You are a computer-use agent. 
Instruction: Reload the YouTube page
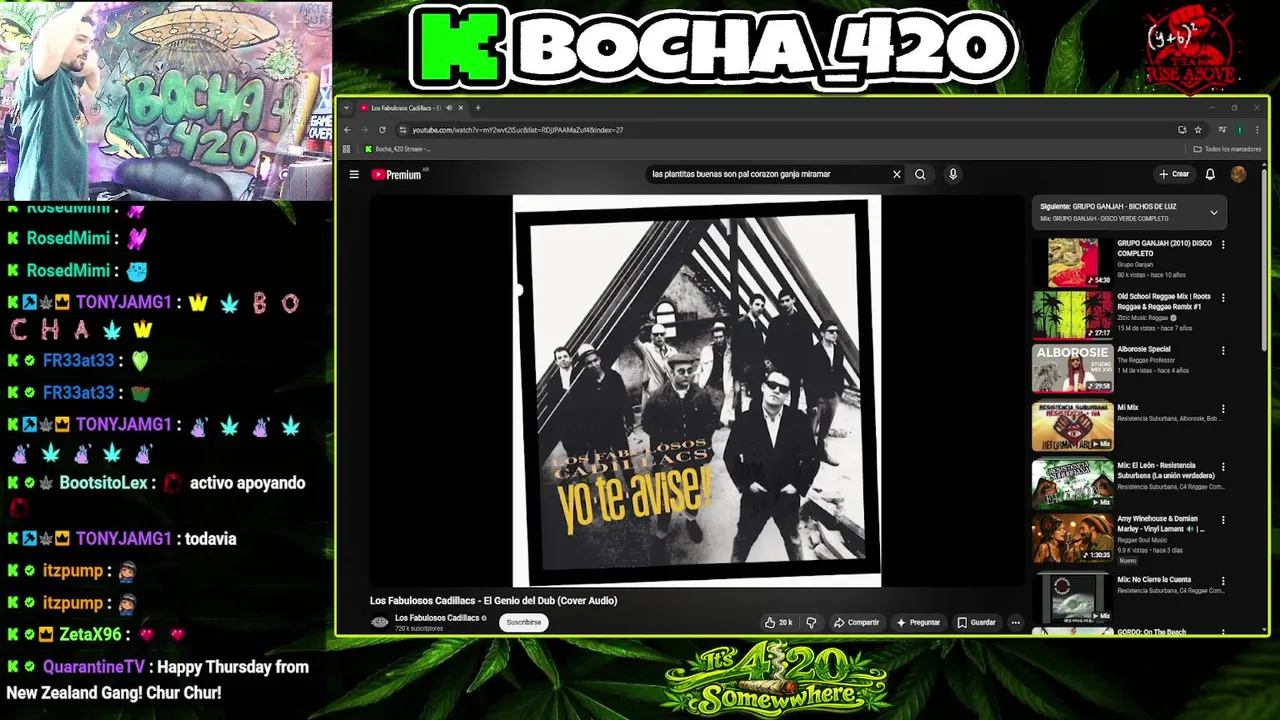382,130
